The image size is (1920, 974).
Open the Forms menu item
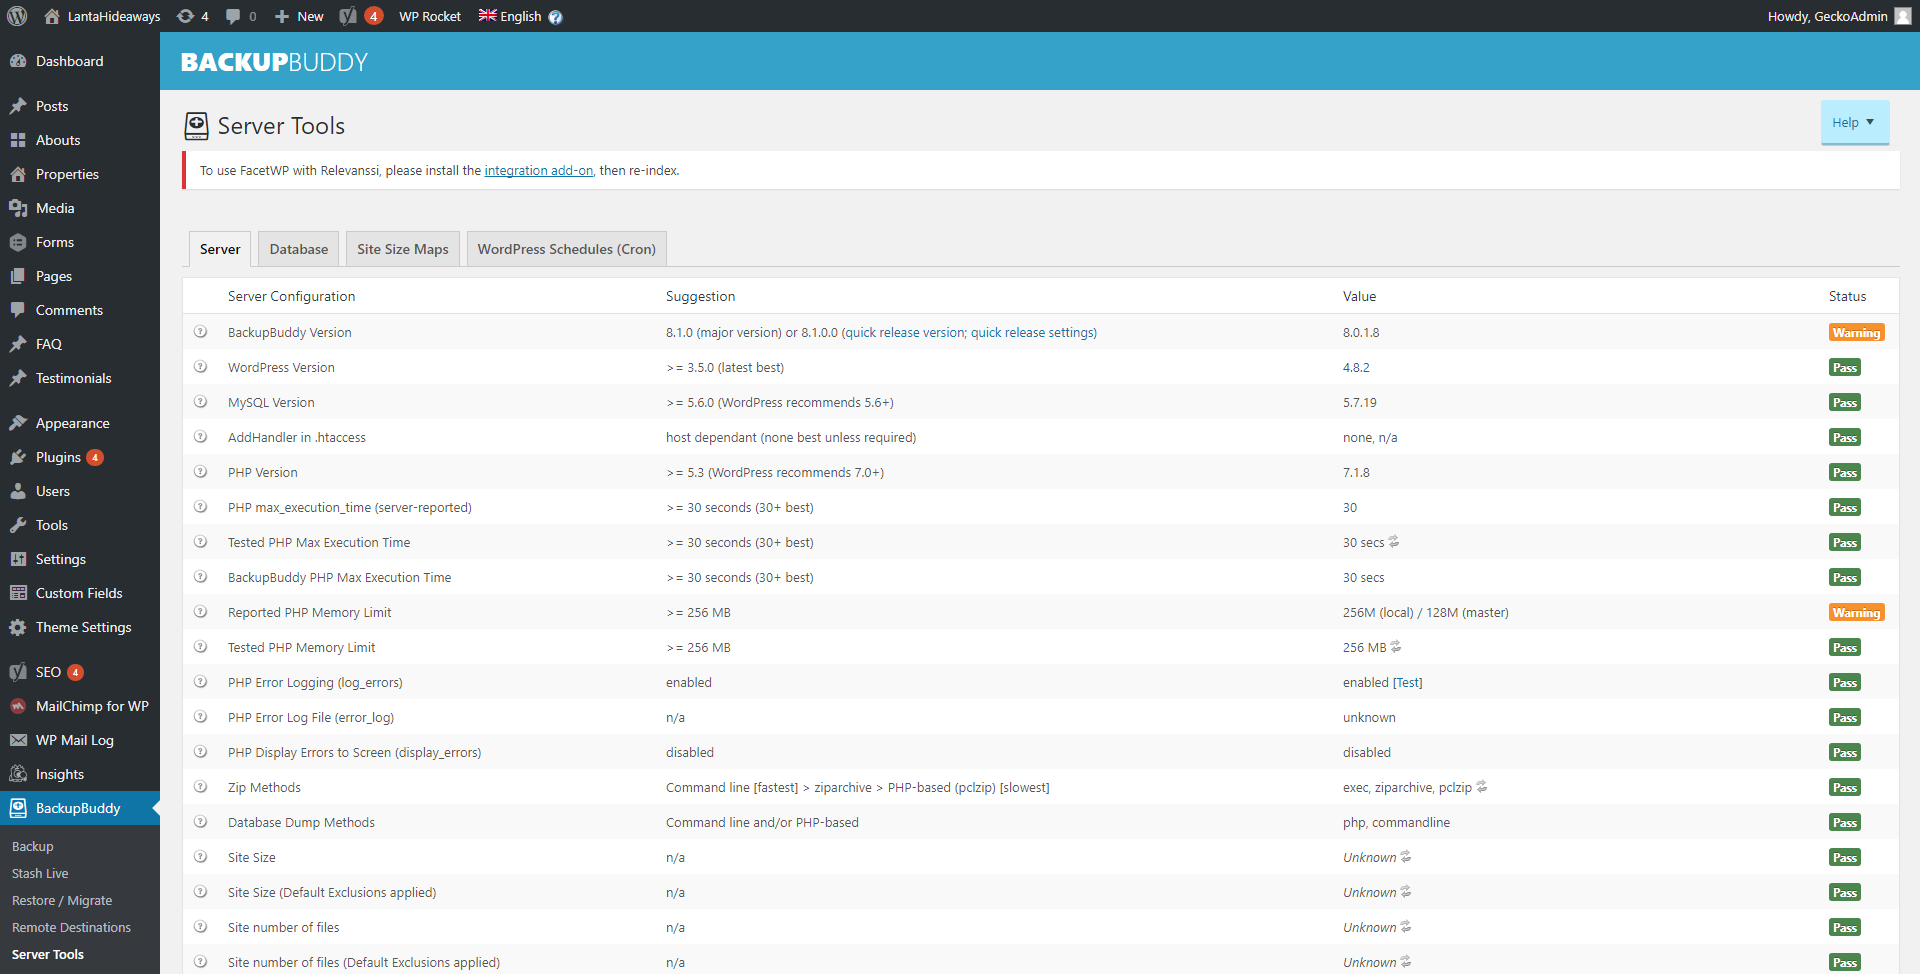[55, 242]
